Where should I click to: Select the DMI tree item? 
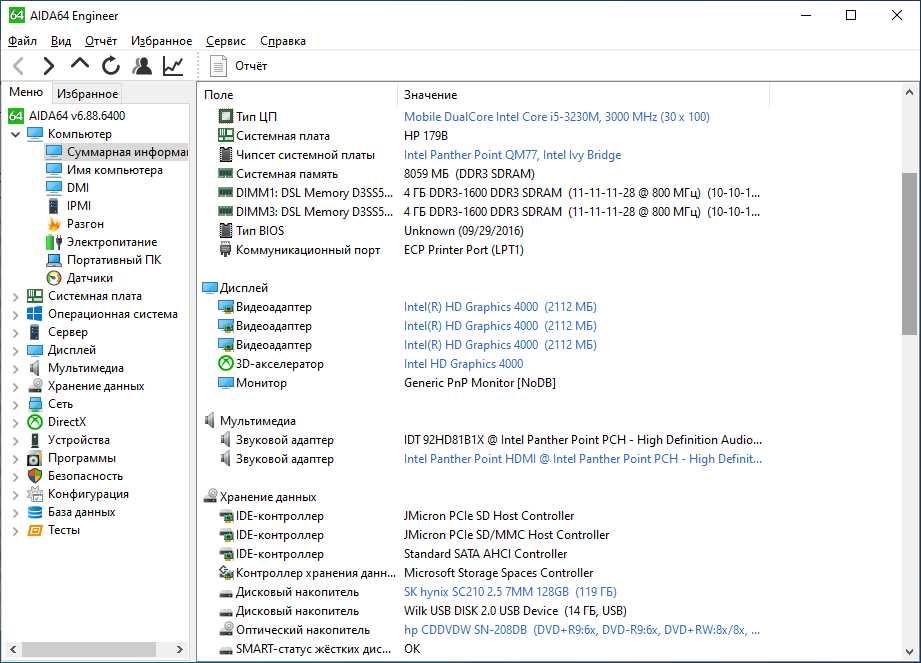point(78,187)
